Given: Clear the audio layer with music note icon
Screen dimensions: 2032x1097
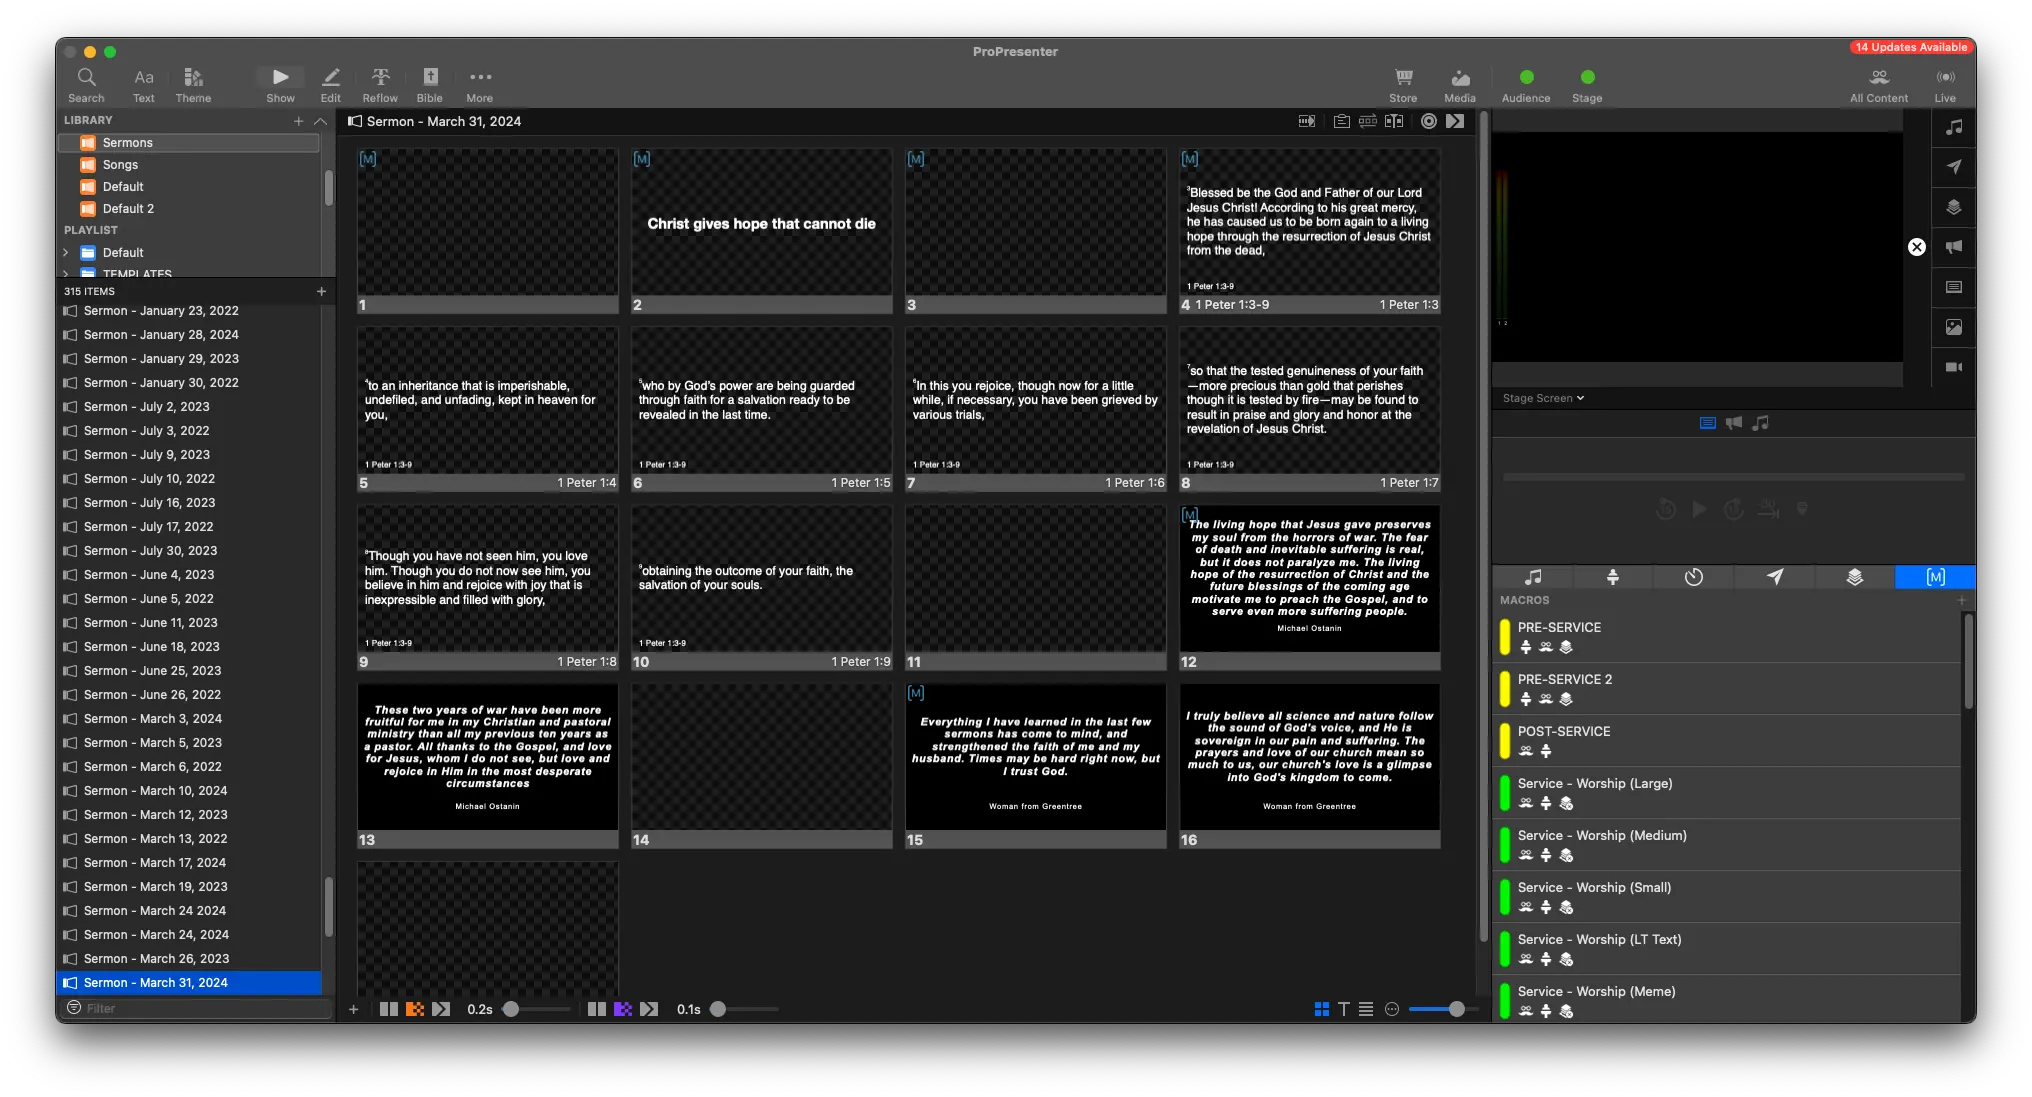Looking at the screenshot, I should (1953, 128).
